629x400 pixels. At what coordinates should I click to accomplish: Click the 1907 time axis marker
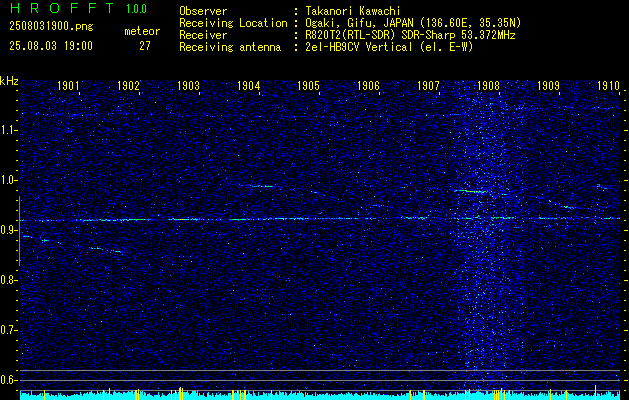(x=428, y=85)
